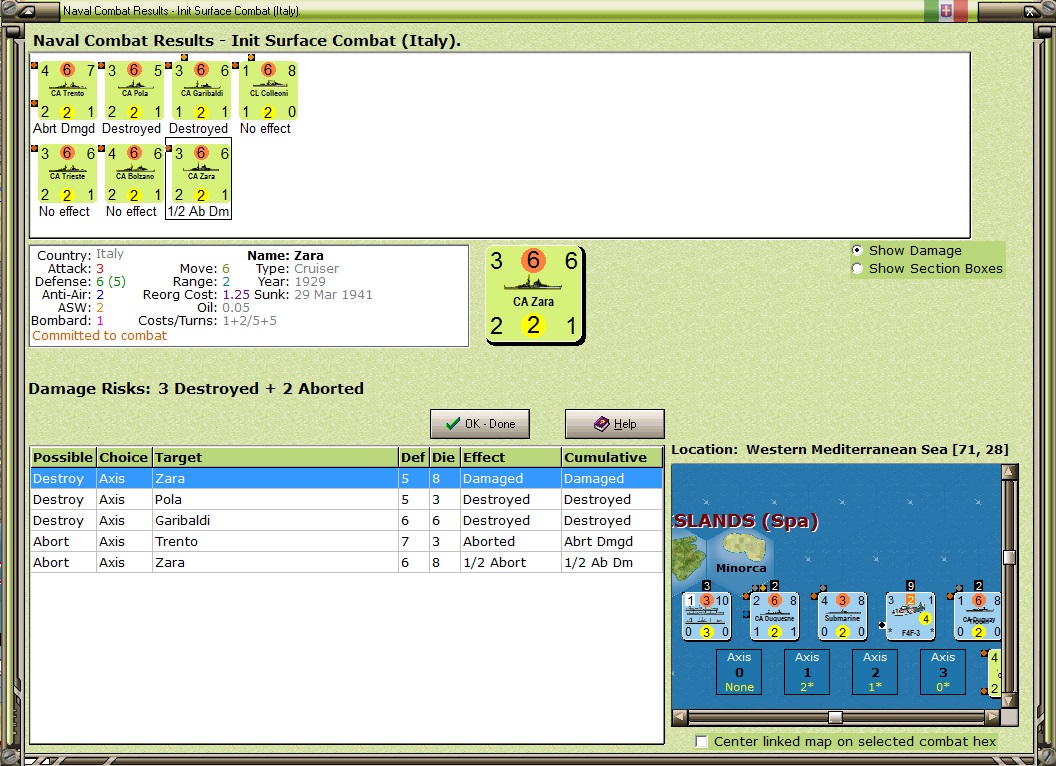Select the CA Pola unit counter
This screenshot has width=1056, height=766.
pyautogui.click(x=133, y=92)
